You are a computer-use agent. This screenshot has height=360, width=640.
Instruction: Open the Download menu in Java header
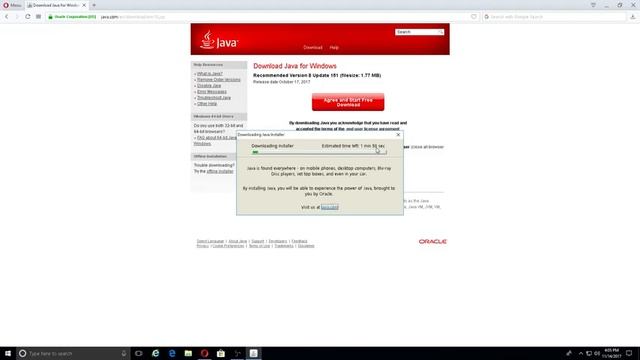coord(313,47)
